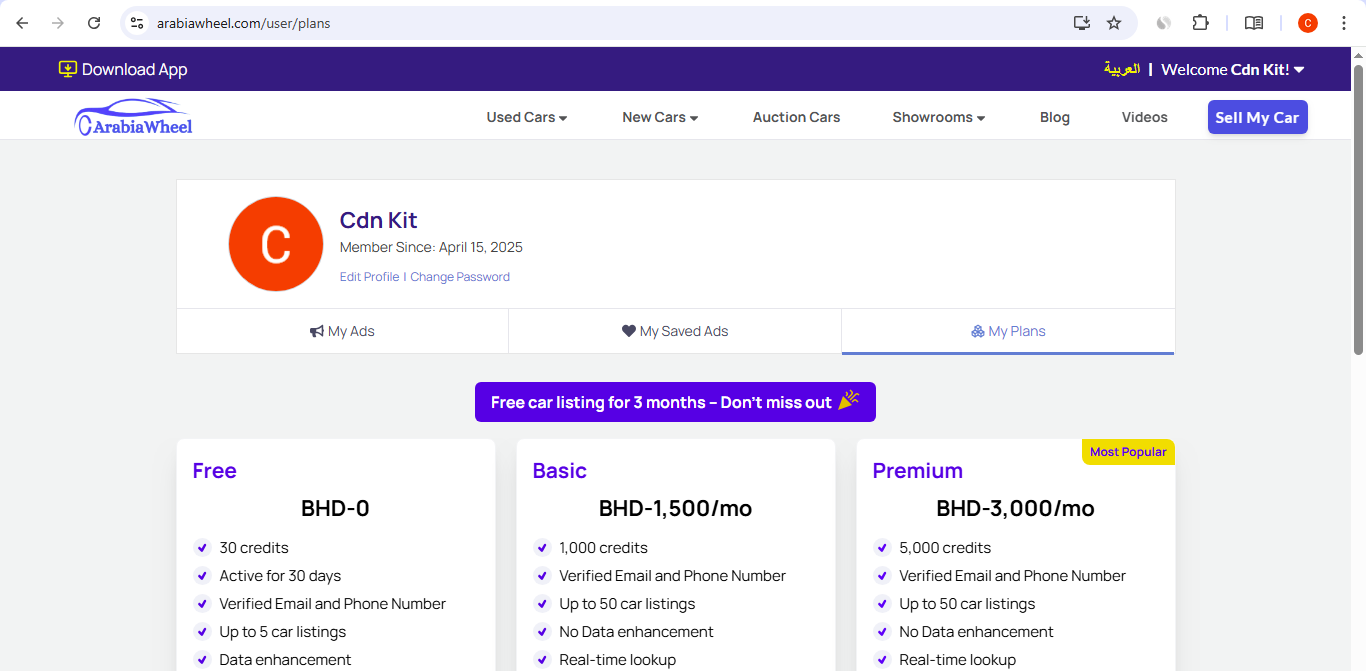Screen dimensions: 1366x671
Task: Switch to the My Saved Ads tab
Action: pos(675,331)
